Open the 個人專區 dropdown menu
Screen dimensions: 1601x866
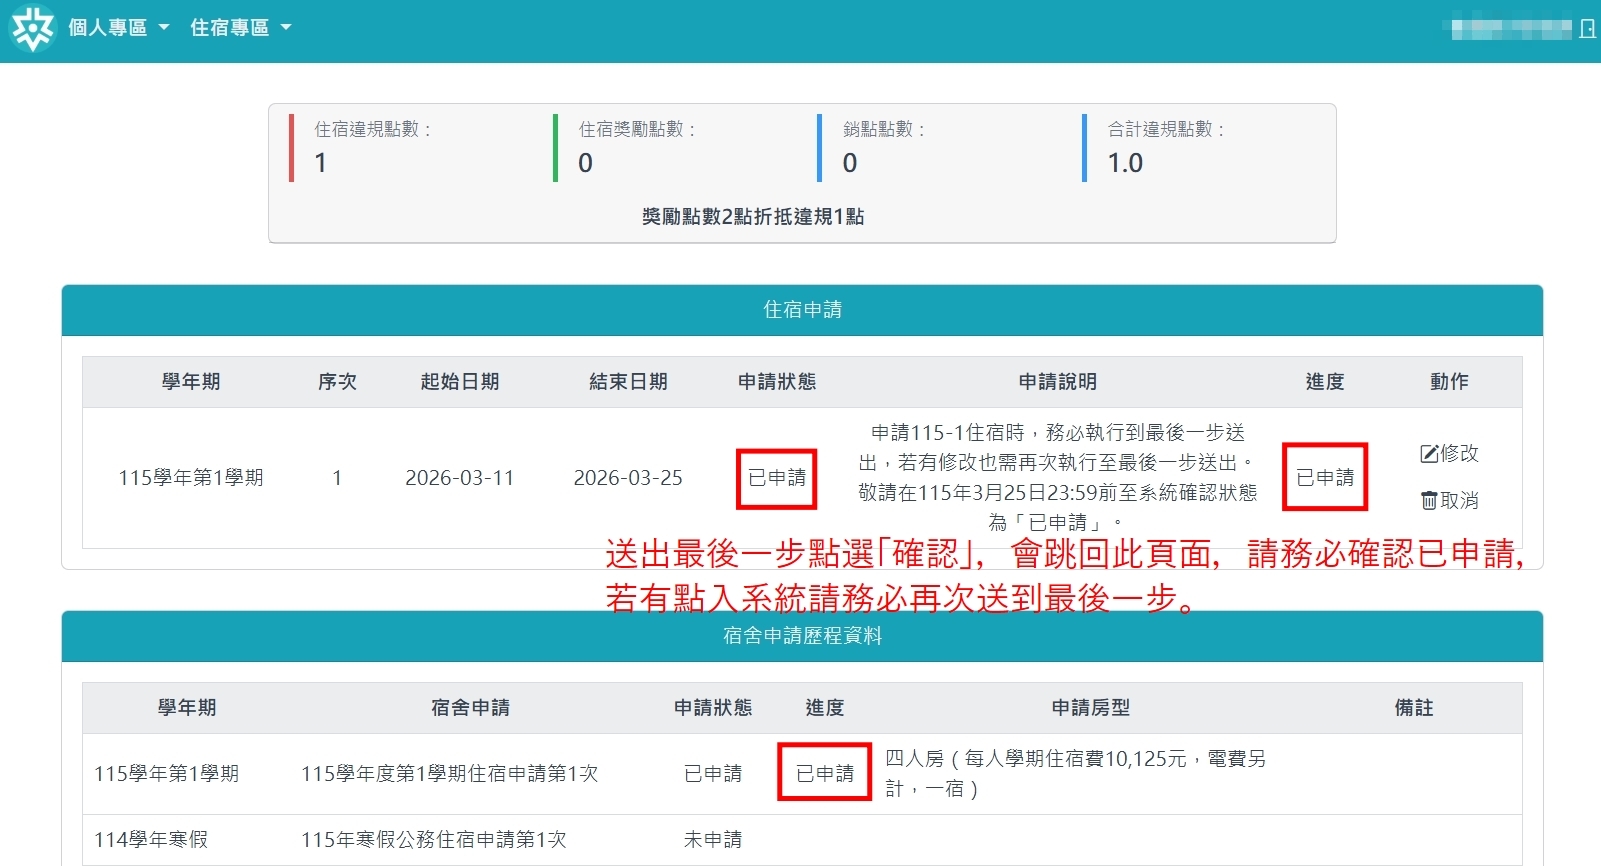click(118, 28)
